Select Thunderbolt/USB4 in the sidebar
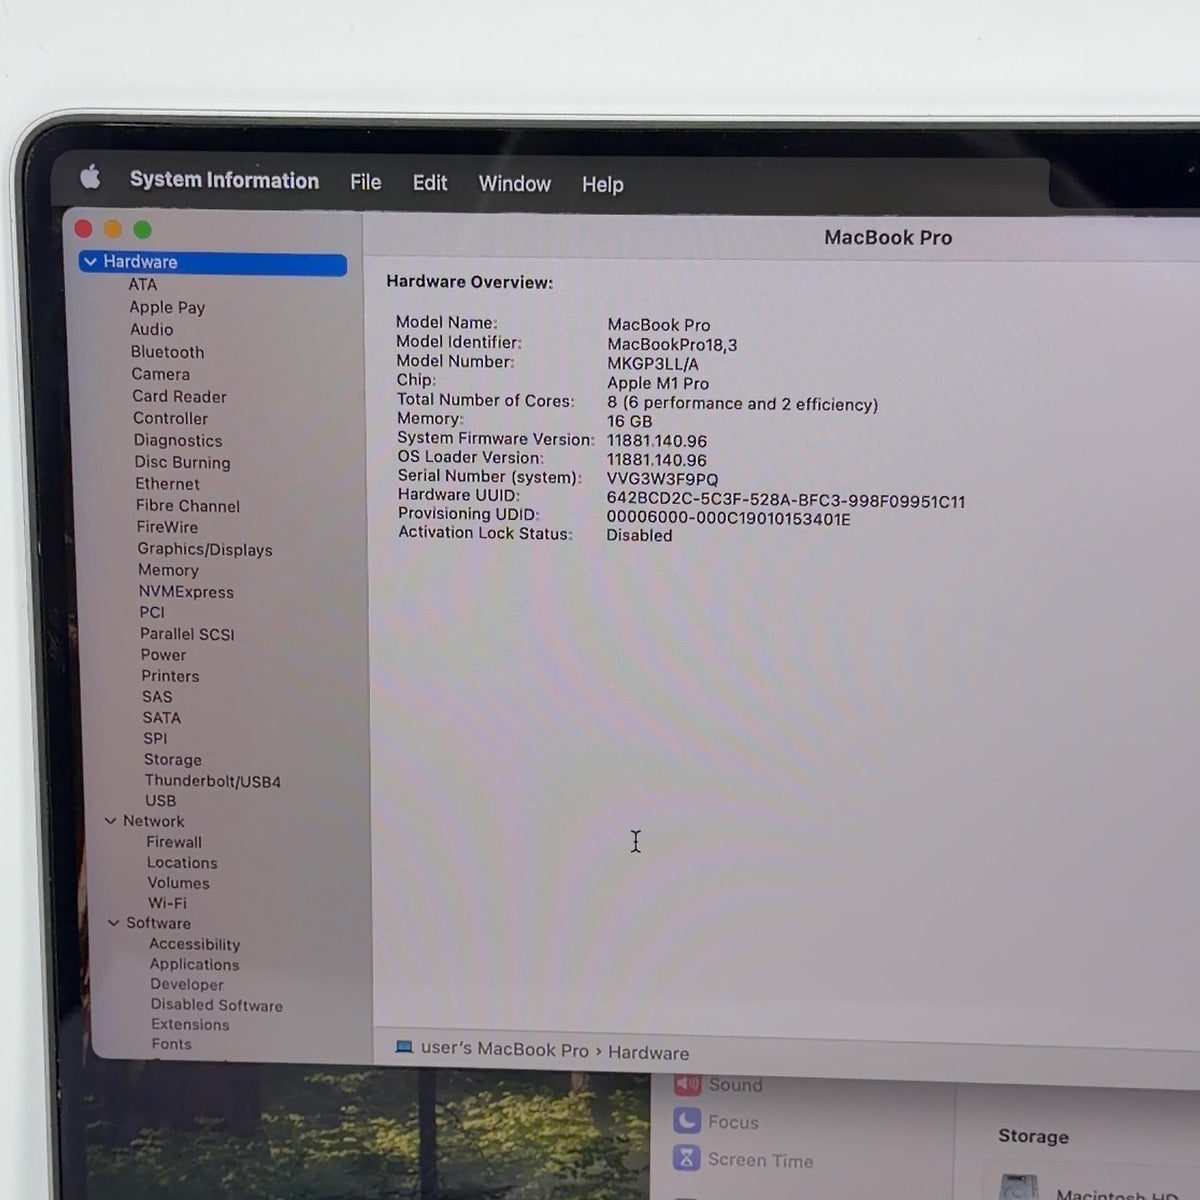Image resolution: width=1200 pixels, height=1200 pixels. tap(212, 781)
